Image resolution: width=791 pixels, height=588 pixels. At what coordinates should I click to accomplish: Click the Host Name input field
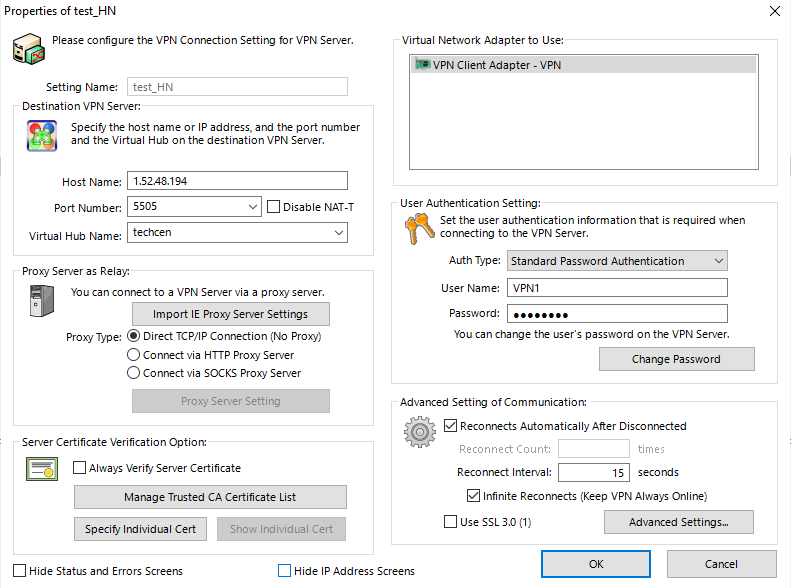click(237, 181)
